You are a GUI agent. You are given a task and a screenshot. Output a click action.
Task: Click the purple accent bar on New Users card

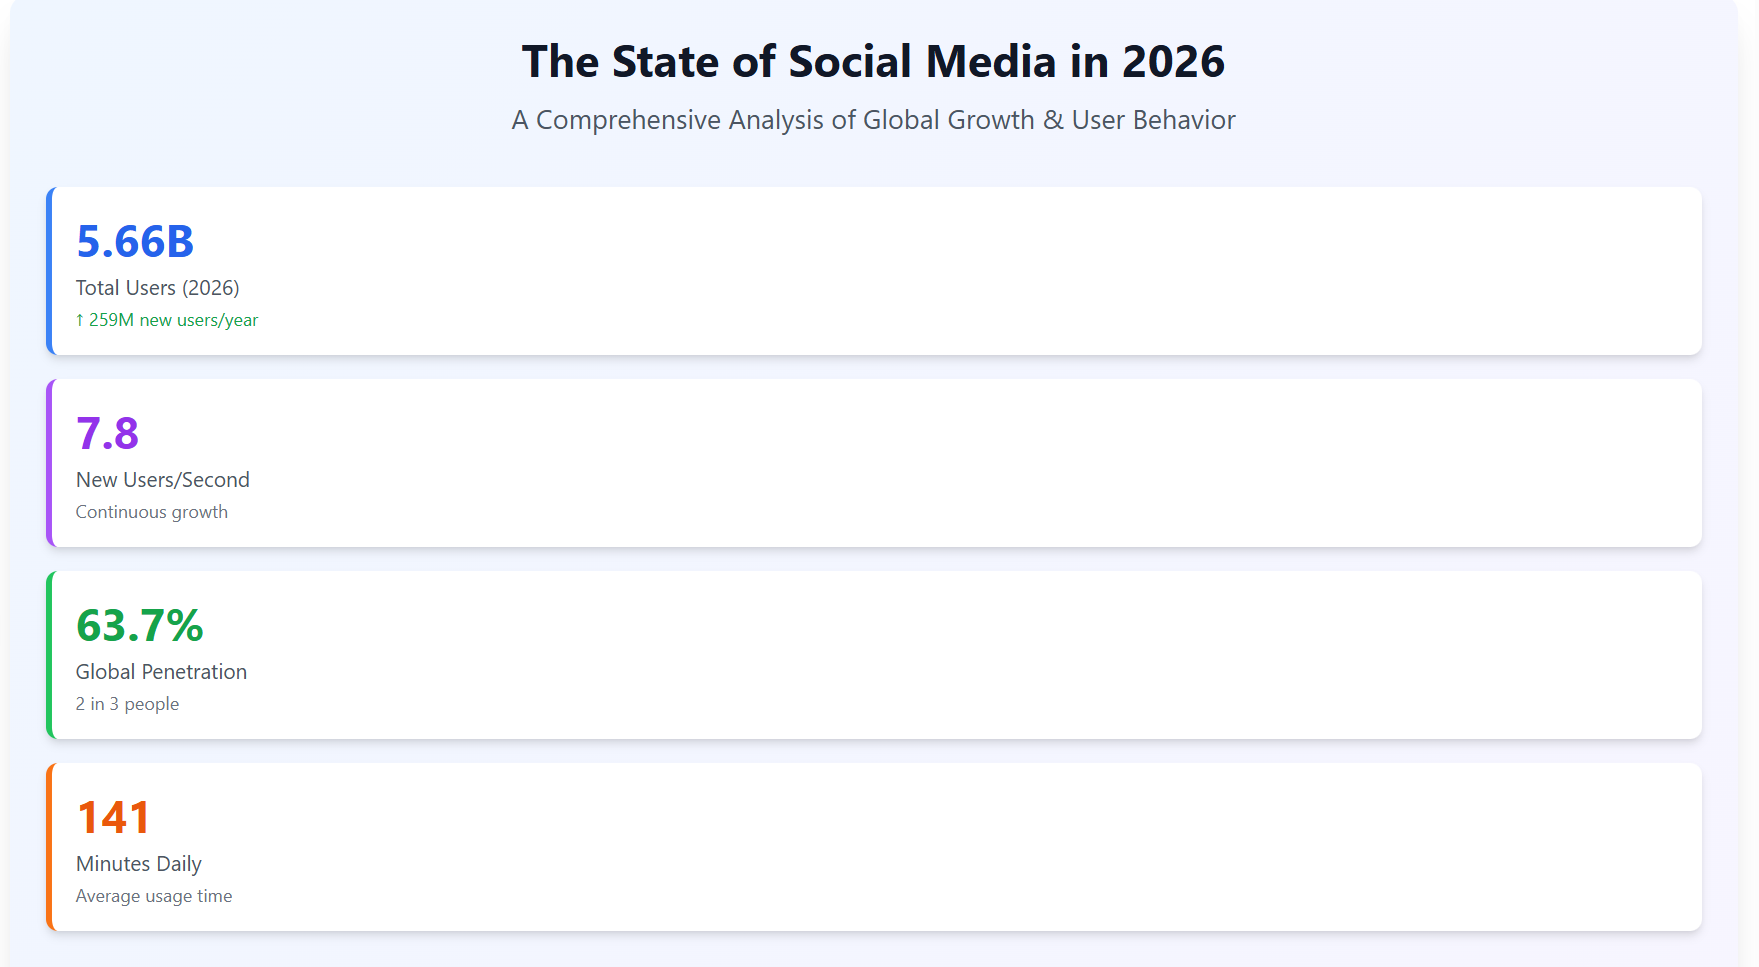(x=49, y=463)
